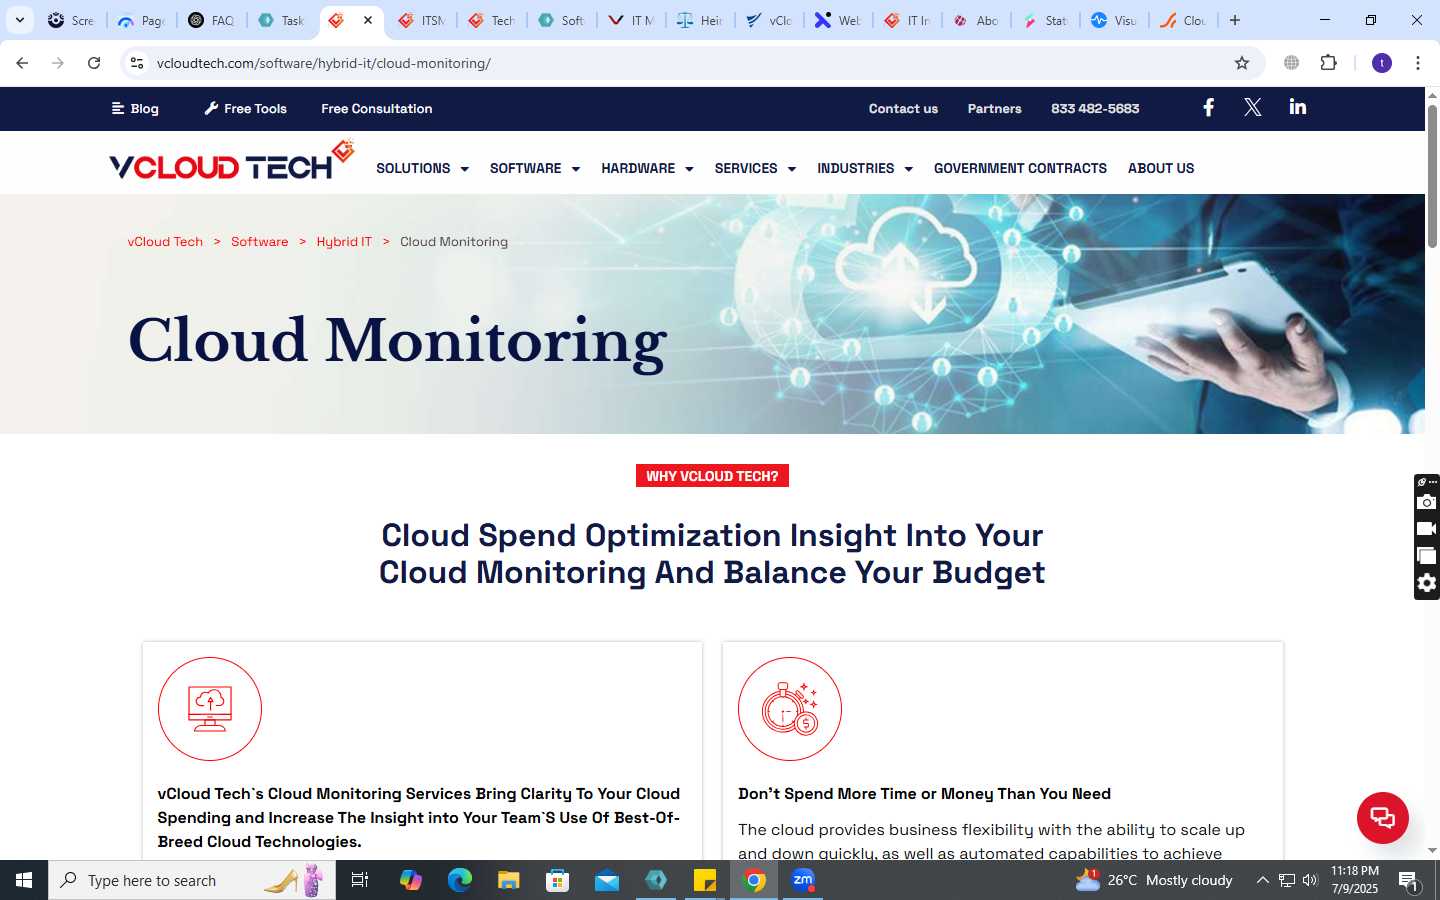Click the Contact us link

tap(903, 108)
